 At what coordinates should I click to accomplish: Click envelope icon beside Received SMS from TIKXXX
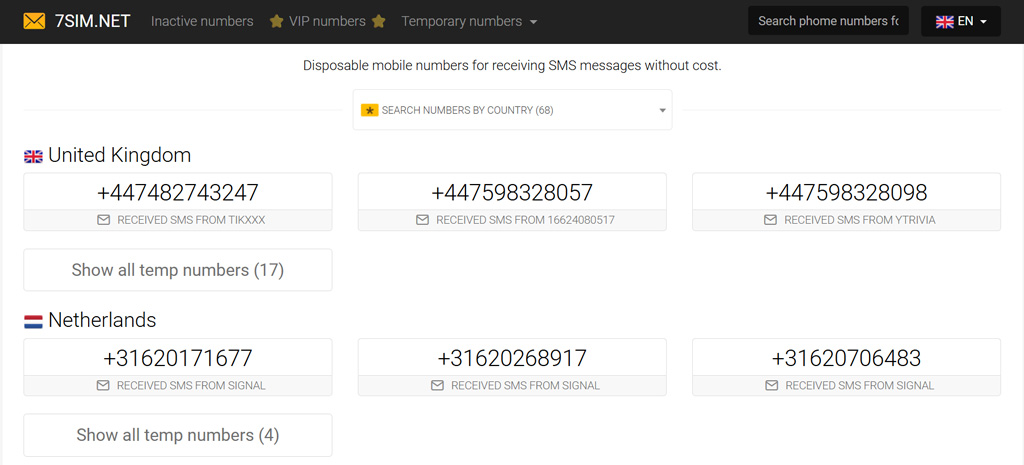pos(103,220)
